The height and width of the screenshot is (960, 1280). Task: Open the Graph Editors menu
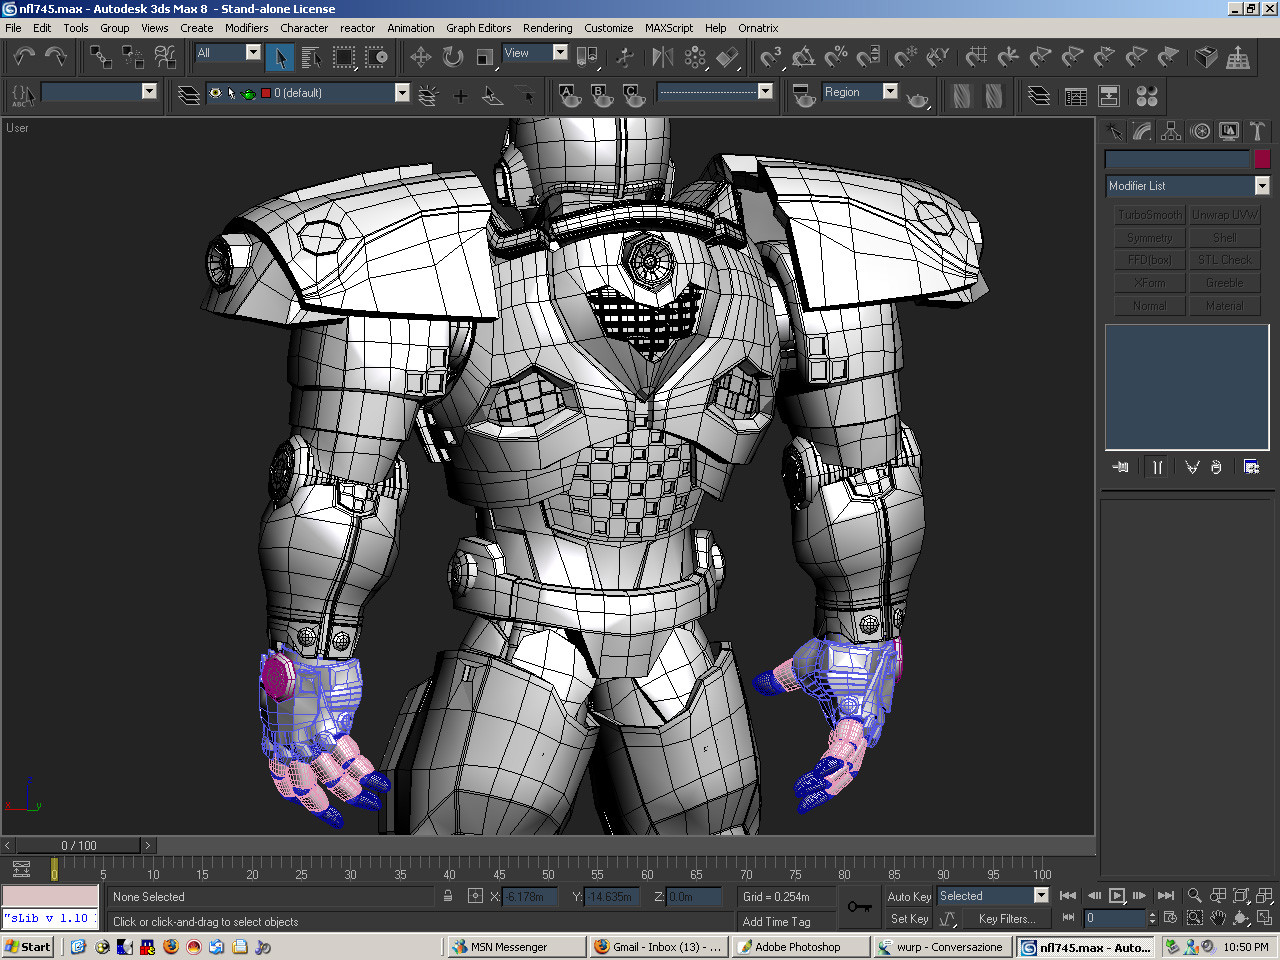(478, 28)
